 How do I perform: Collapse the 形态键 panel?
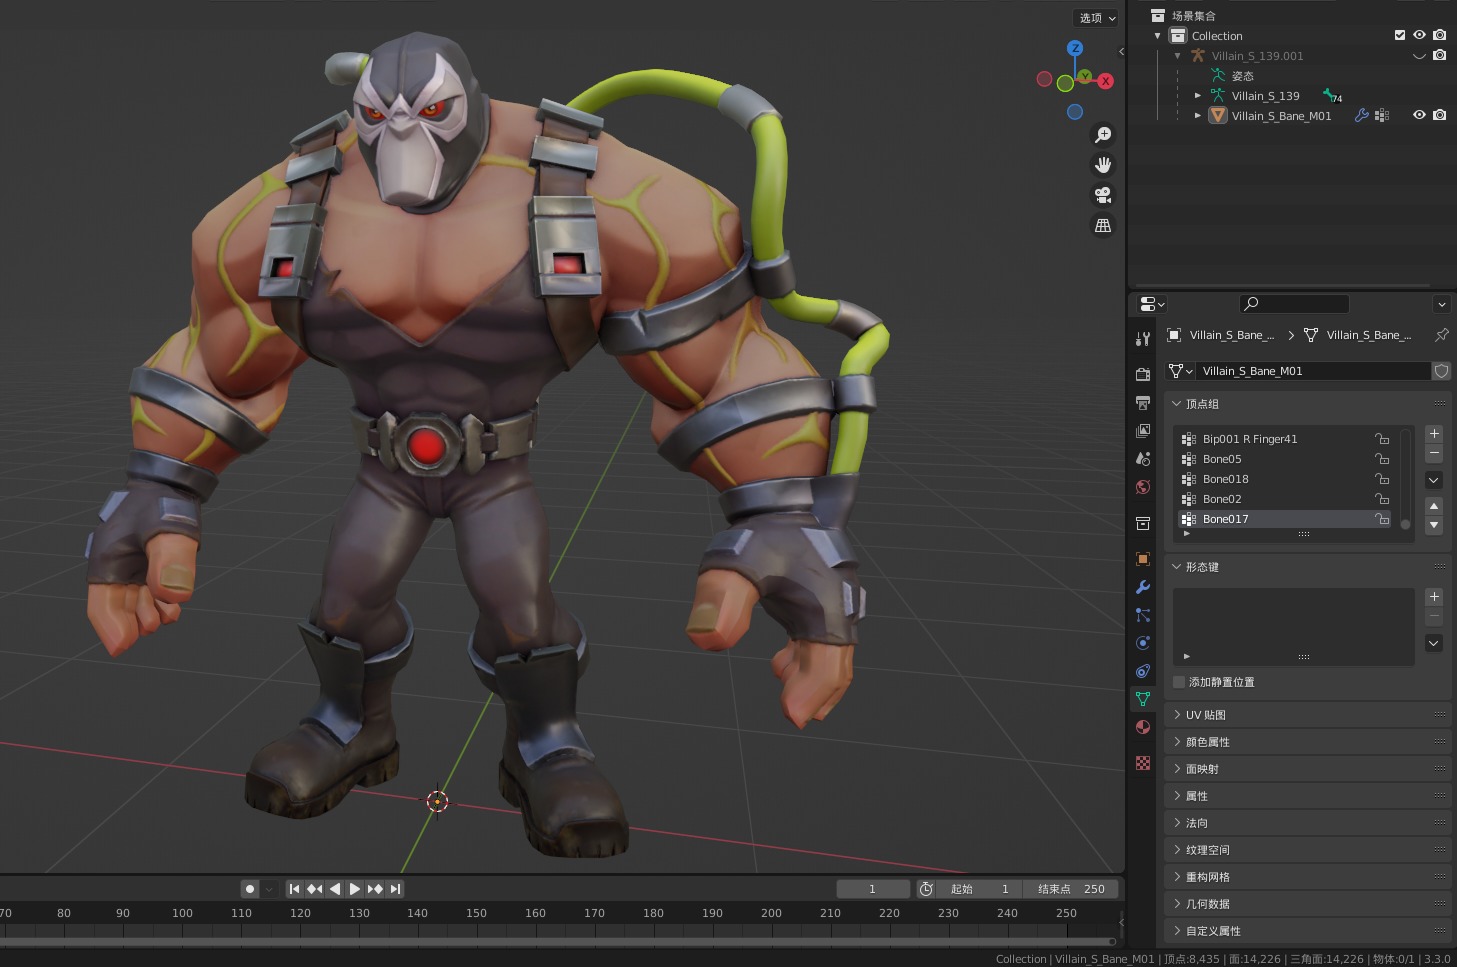coord(1177,567)
